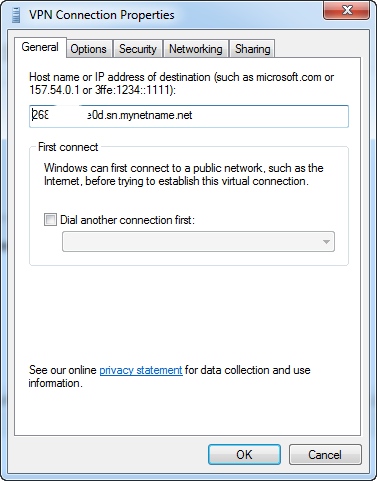
Task: Click the host name input field
Action: 189,116
